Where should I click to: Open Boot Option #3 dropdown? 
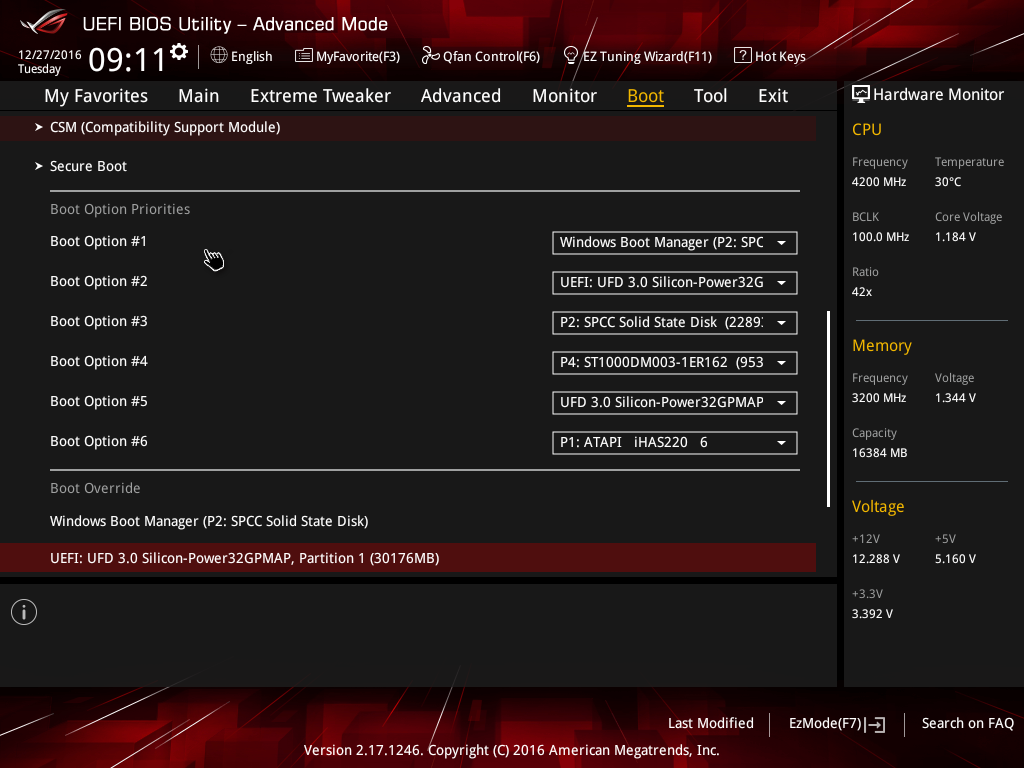click(x=675, y=323)
